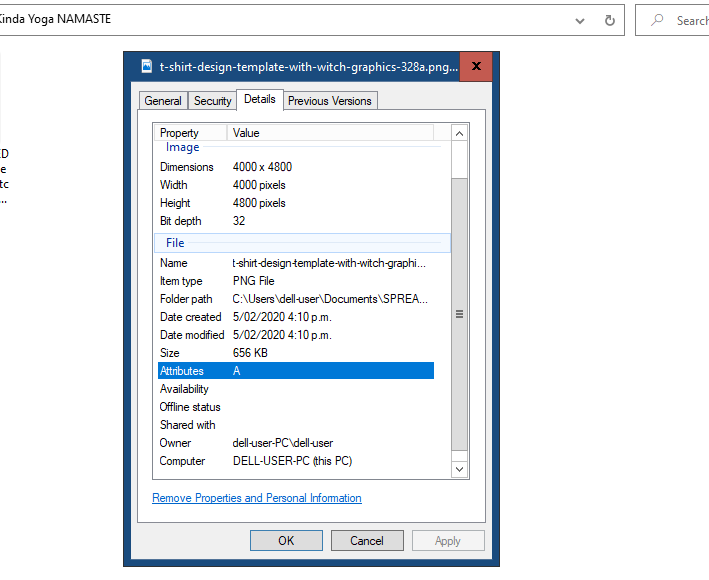The image size is (709, 580).
Task: Click the scroll down arrow in properties list
Action: [460, 468]
